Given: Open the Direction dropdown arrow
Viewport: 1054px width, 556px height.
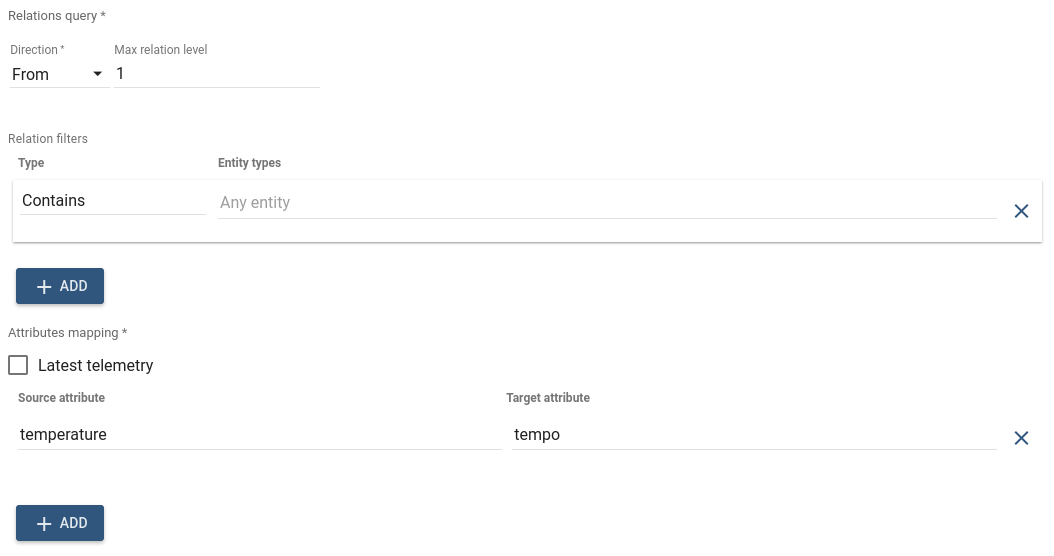Looking at the screenshot, I should [x=97, y=74].
